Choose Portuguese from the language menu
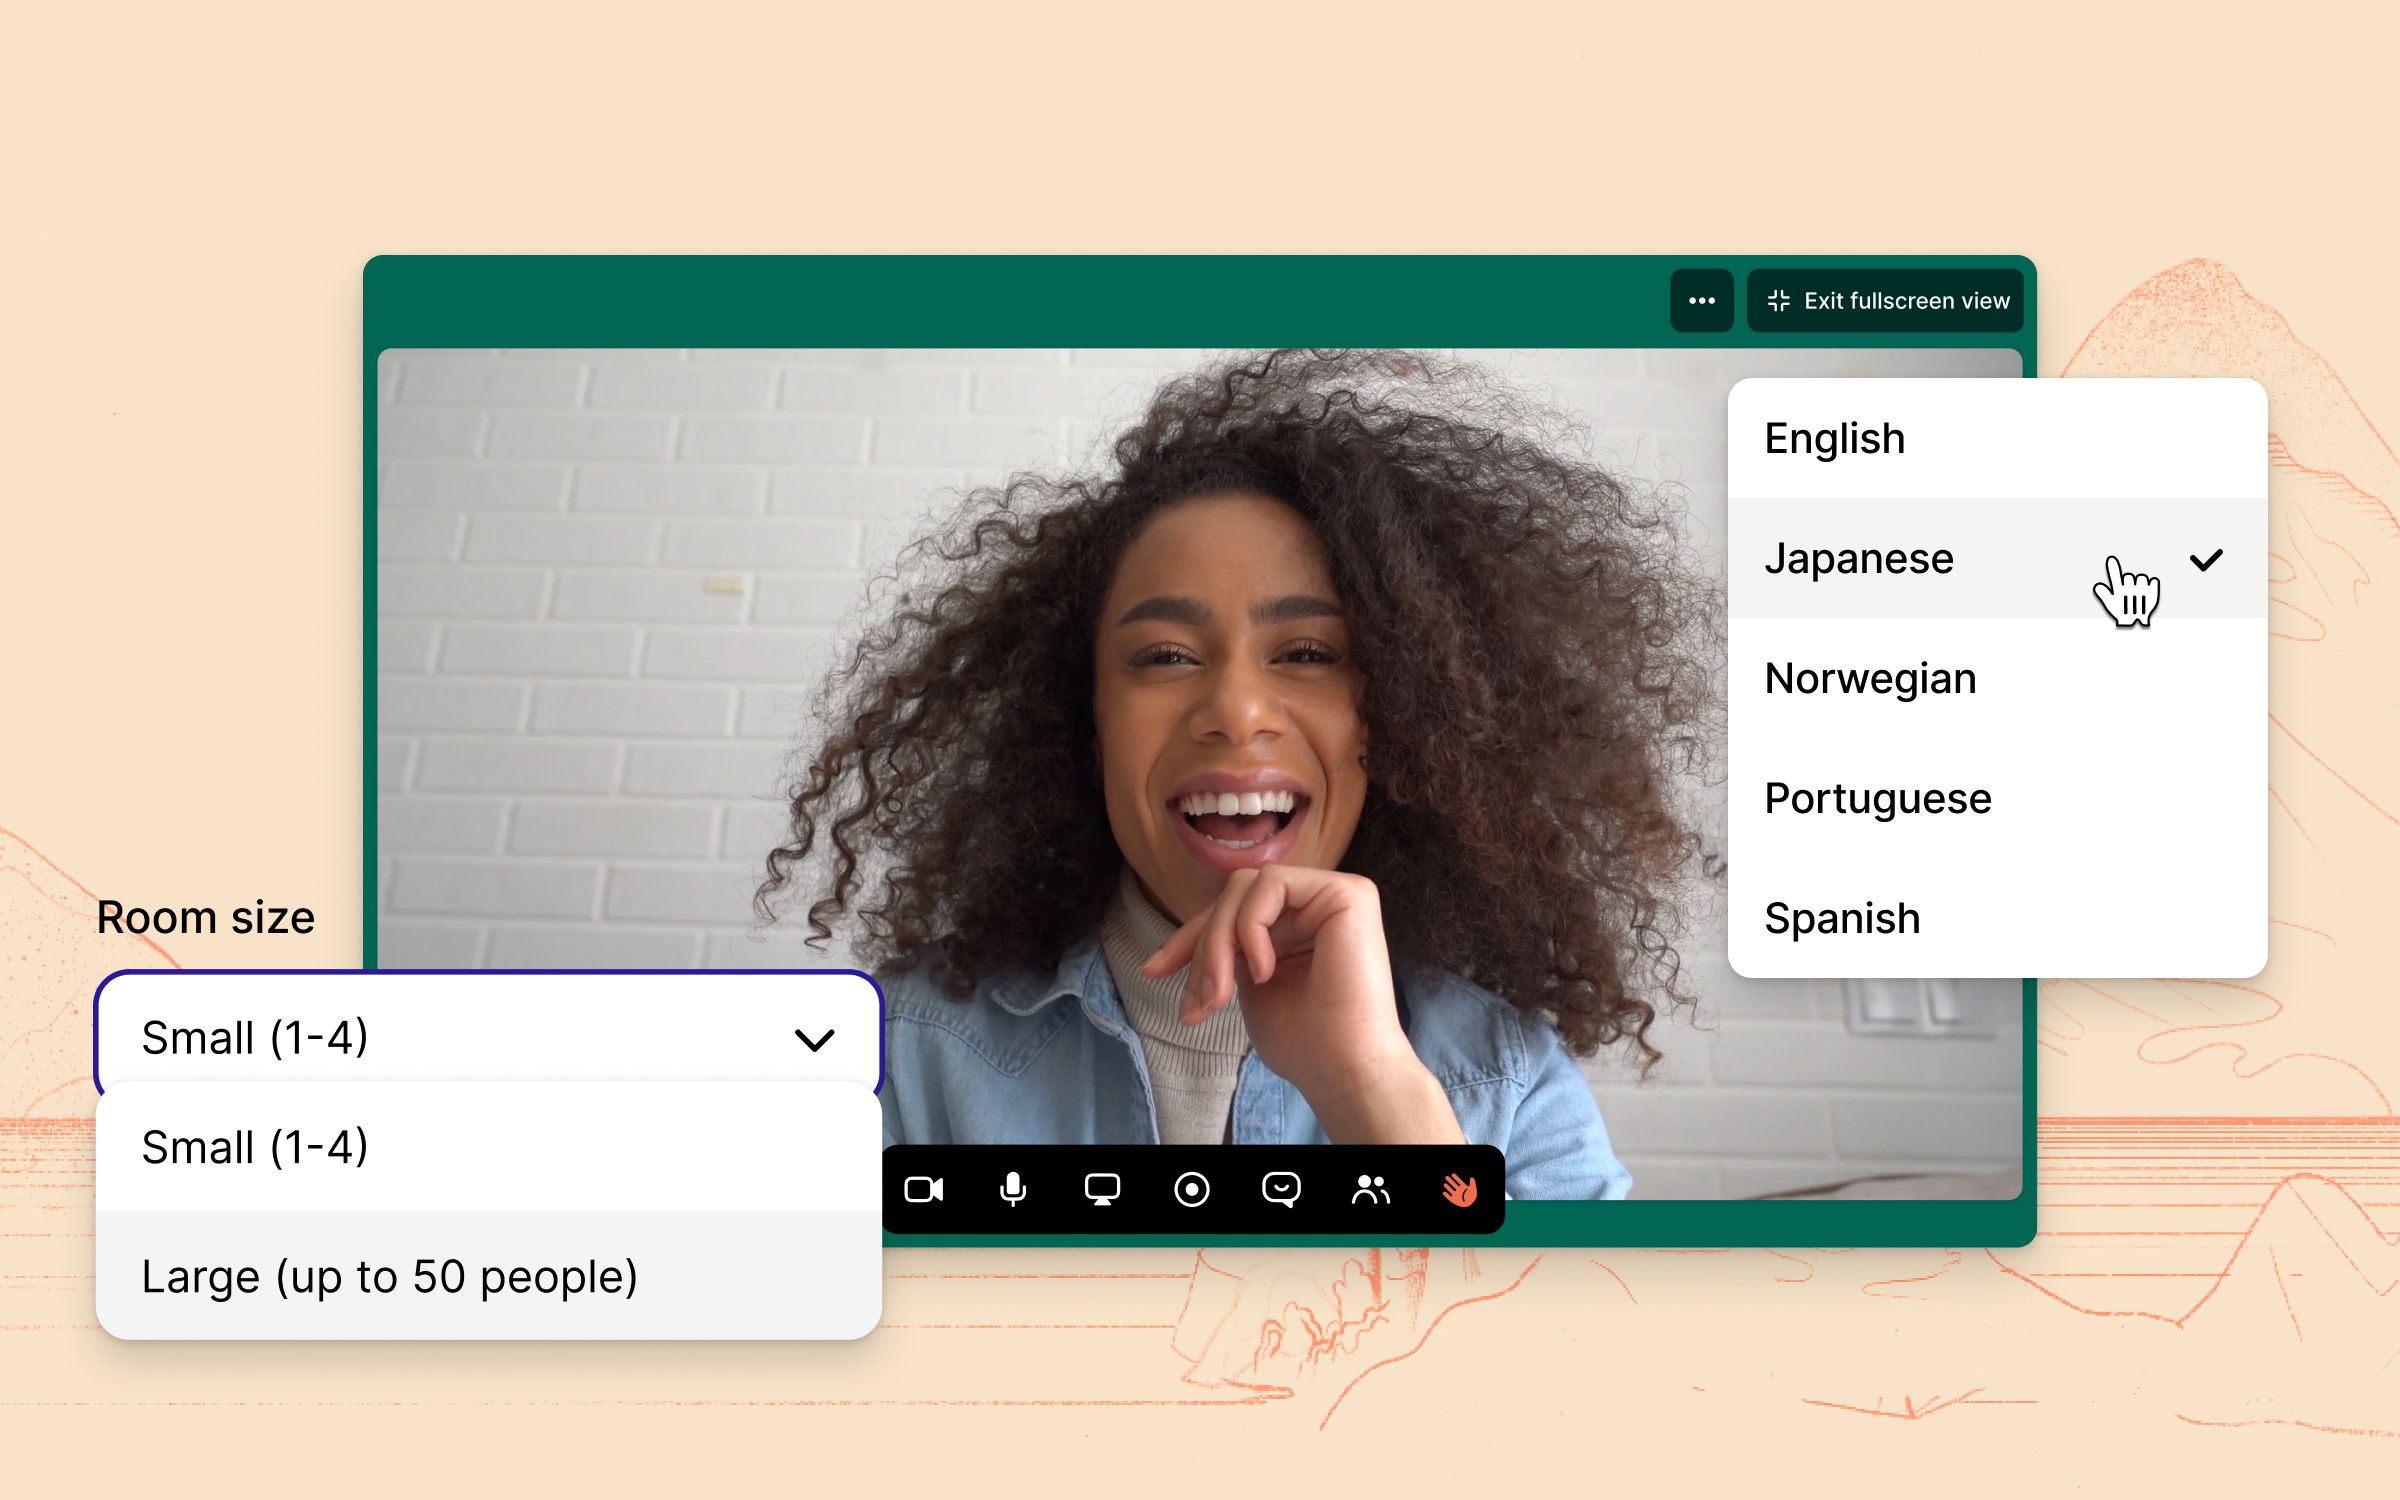Viewport: 2400px width, 1500px height. (1878, 797)
